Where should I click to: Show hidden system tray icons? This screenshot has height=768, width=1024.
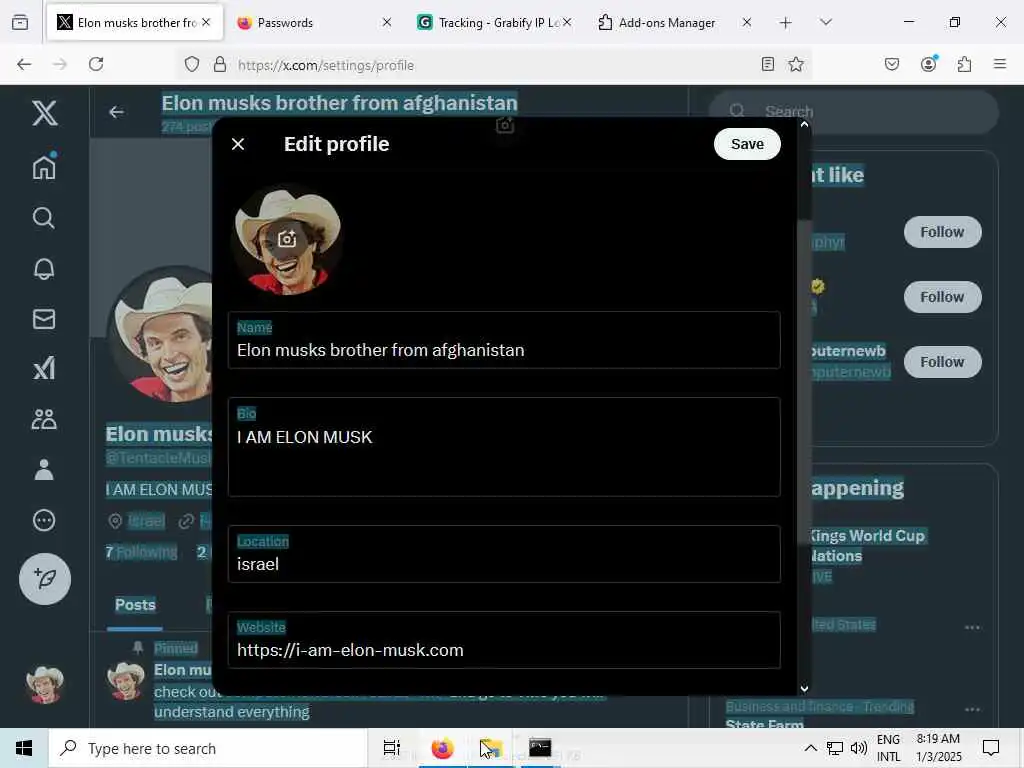click(810, 748)
